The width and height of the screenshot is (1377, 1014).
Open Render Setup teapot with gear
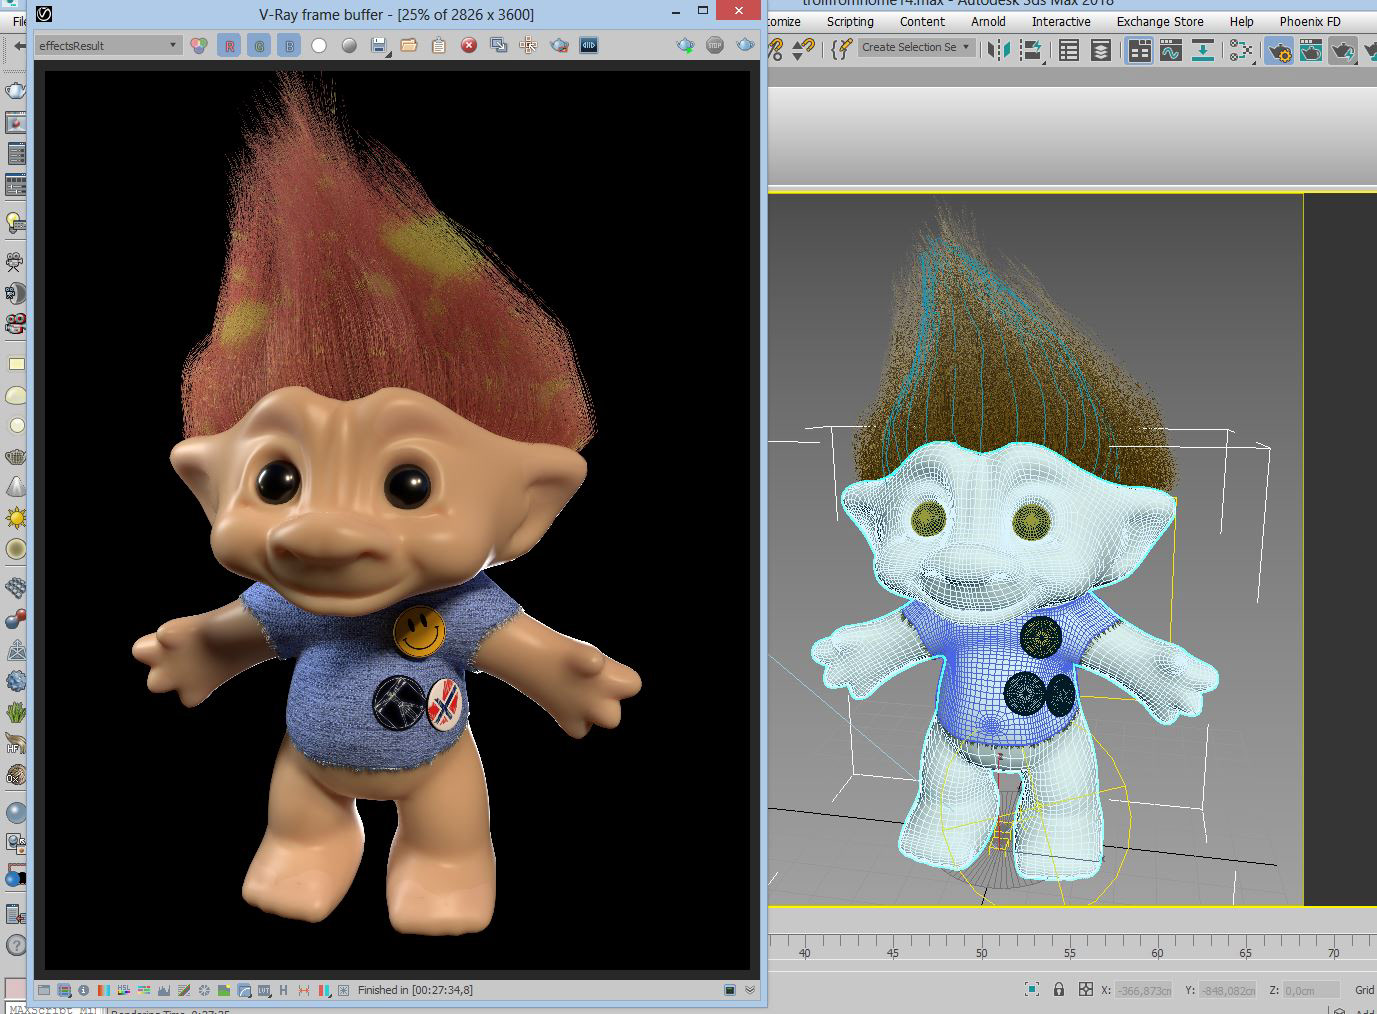tap(1279, 49)
